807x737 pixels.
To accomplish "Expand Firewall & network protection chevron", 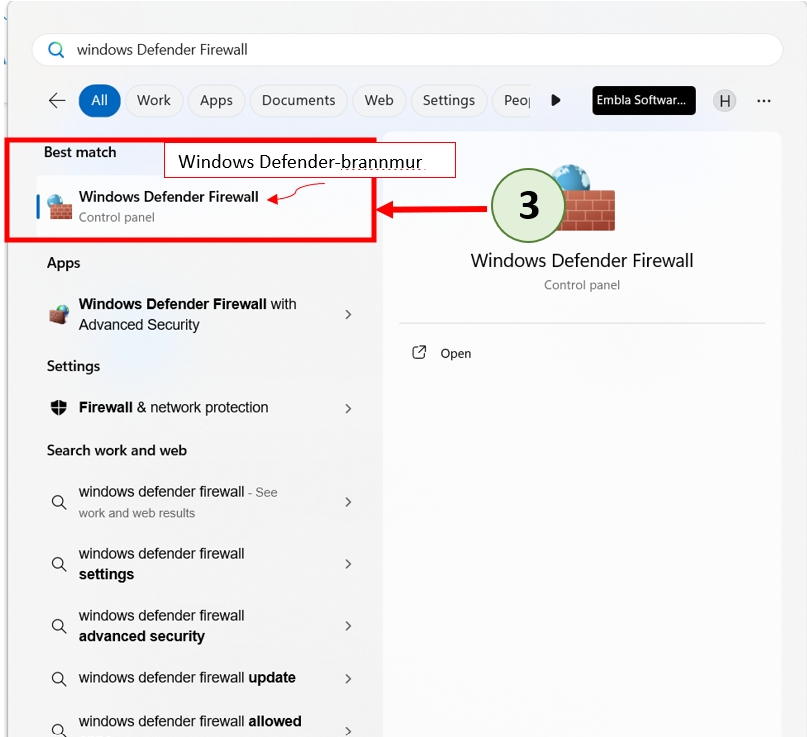I will [348, 408].
